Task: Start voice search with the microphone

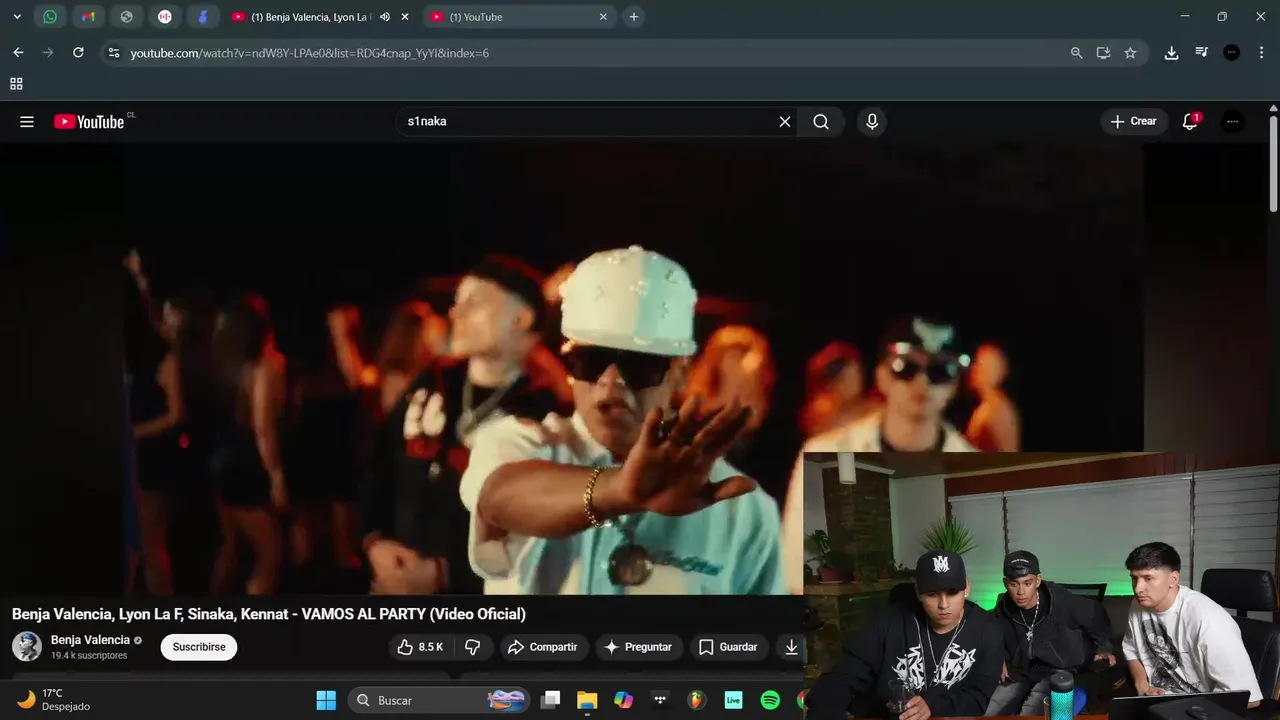Action: (x=872, y=122)
